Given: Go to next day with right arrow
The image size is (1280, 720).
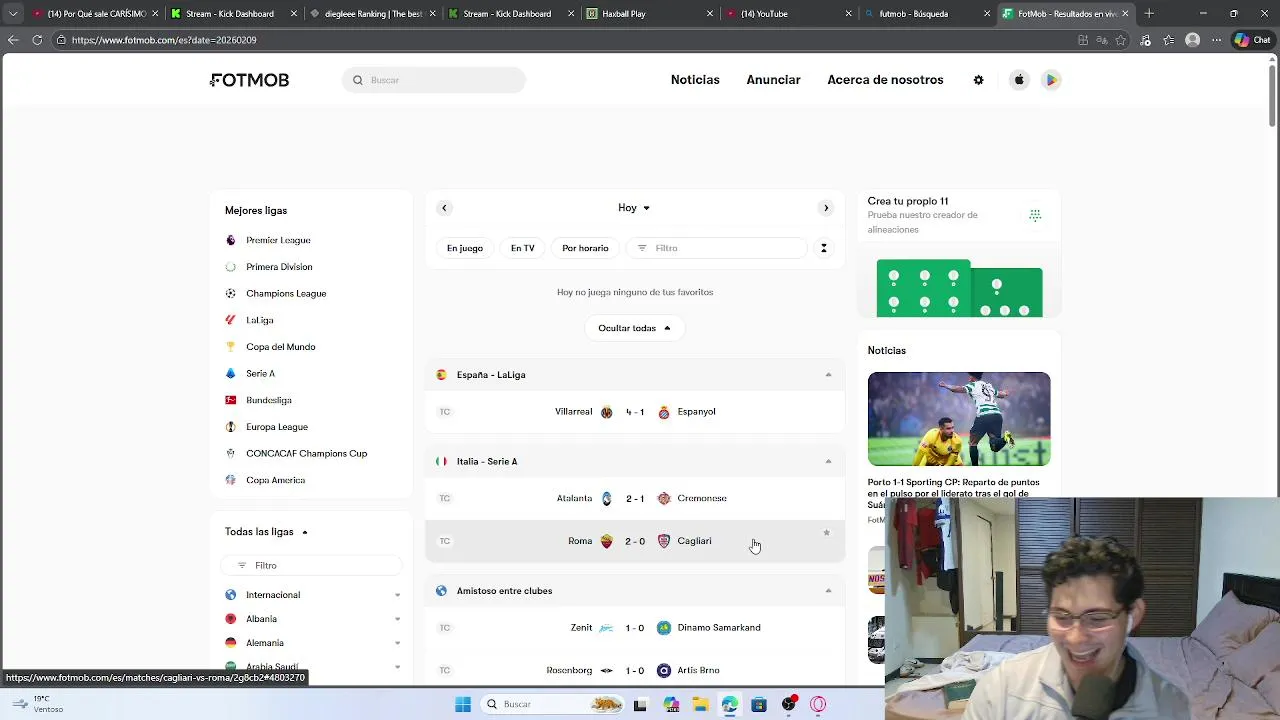Looking at the screenshot, I should (825, 208).
